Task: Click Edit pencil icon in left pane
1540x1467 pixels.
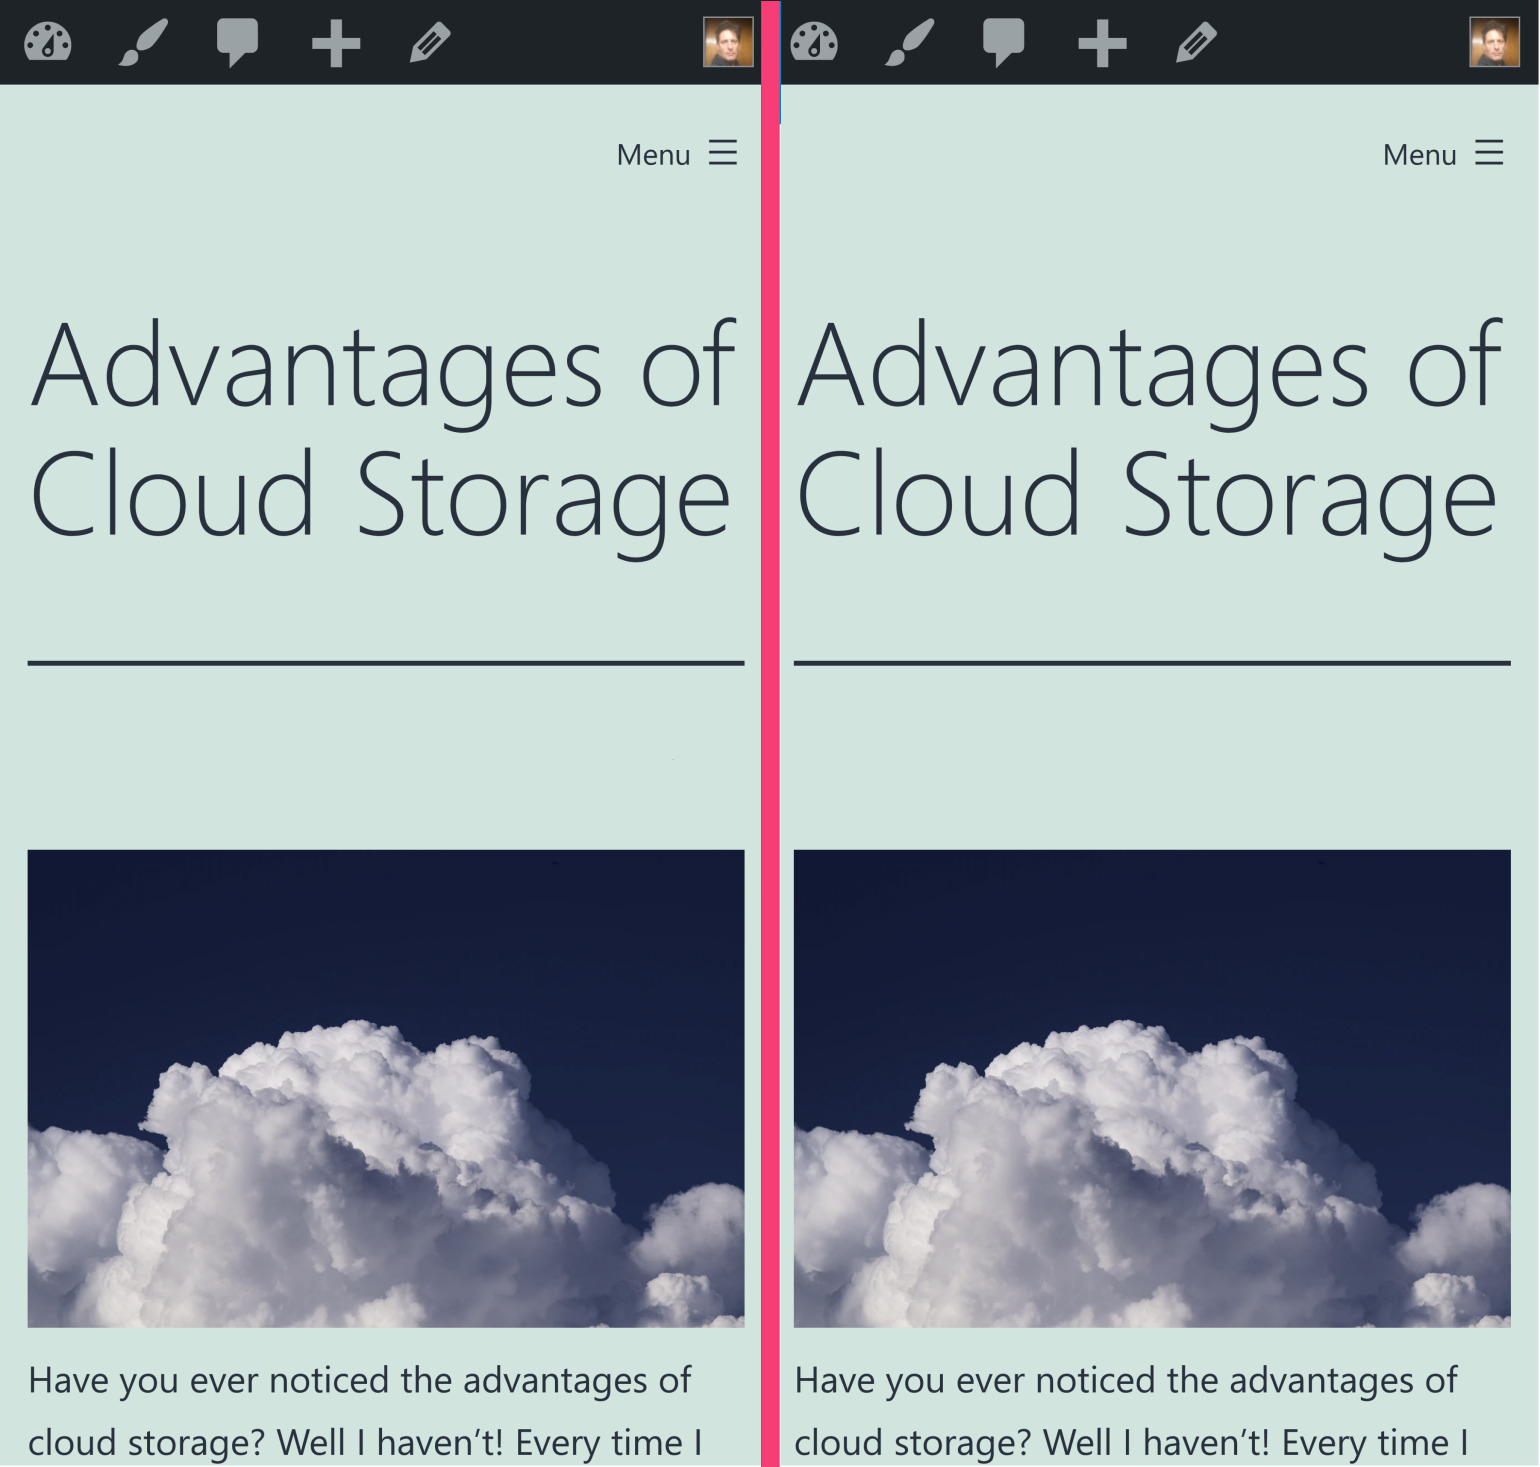Action: click(x=430, y=43)
